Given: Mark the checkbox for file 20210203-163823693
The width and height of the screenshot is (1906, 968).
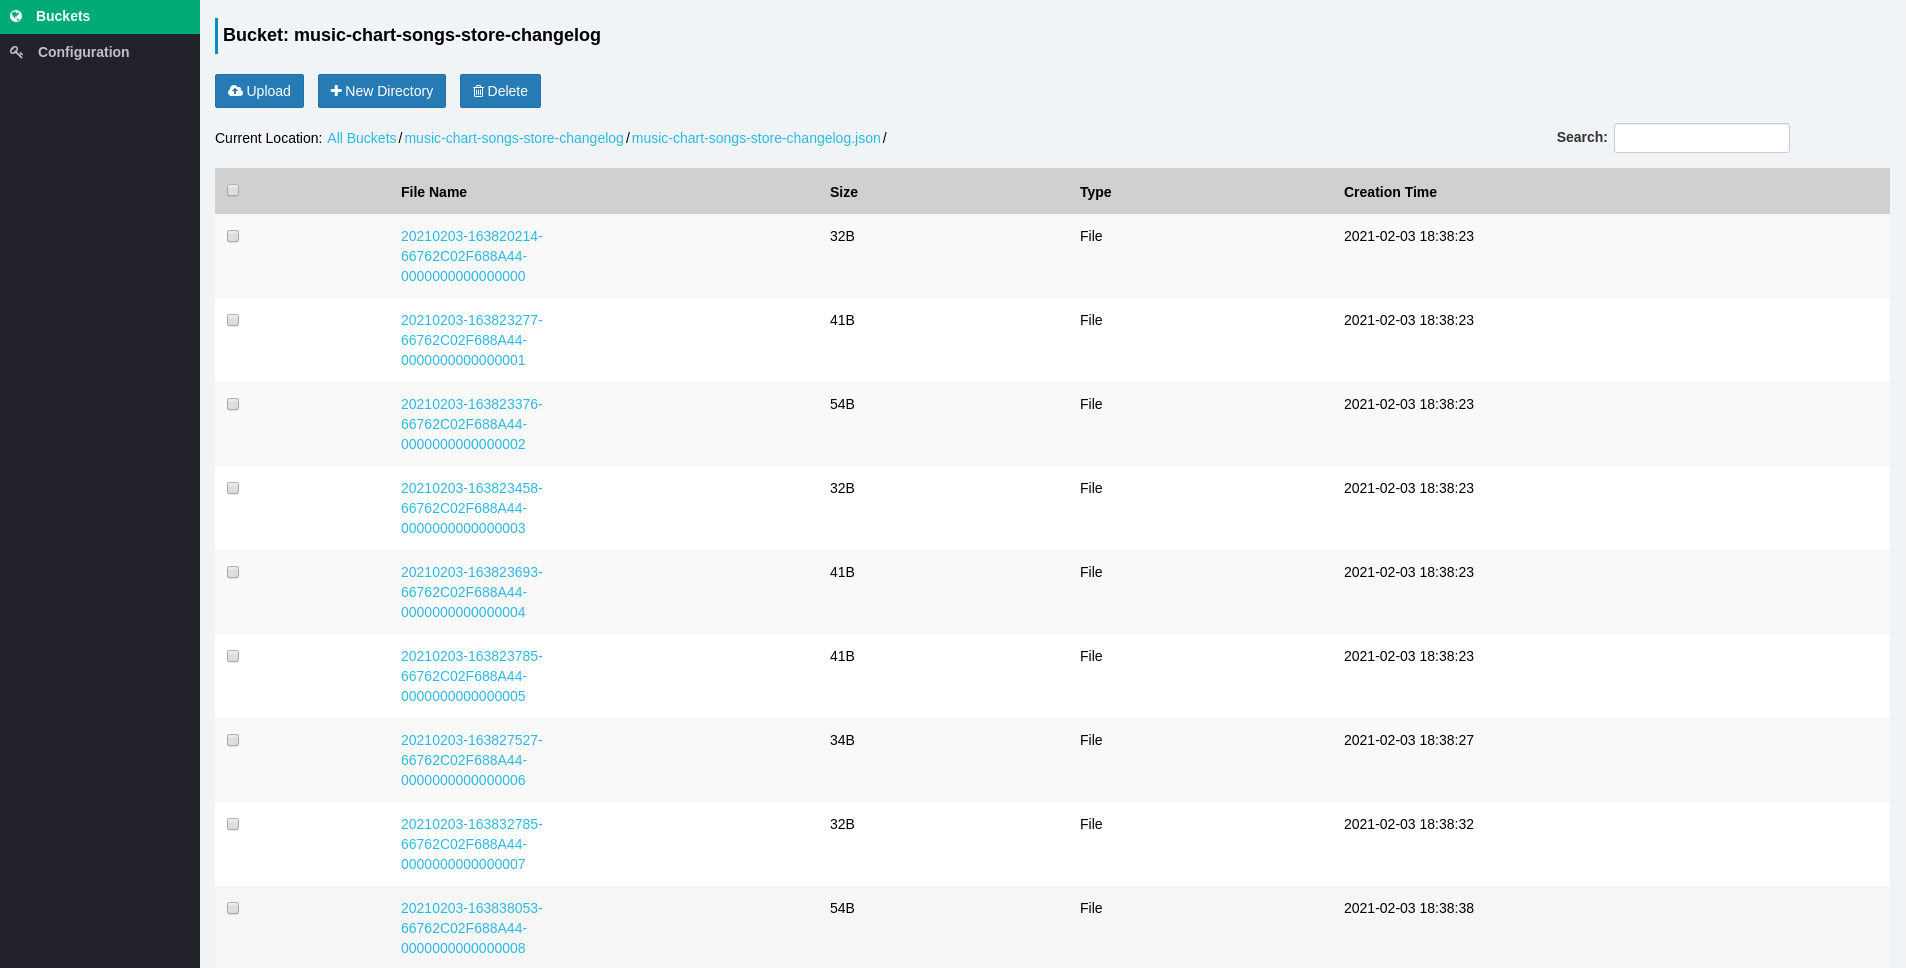Looking at the screenshot, I should pyautogui.click(x=233, y=572).
